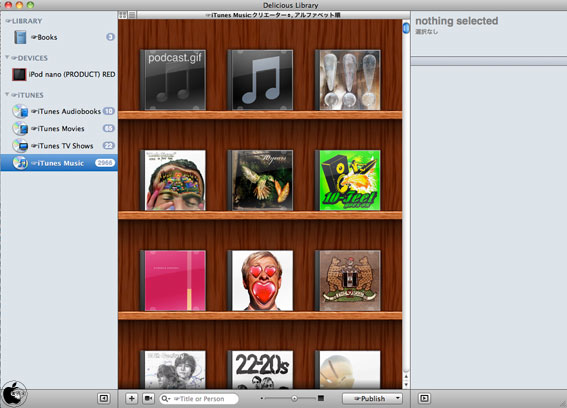Click the large cover size icon
The image size is (567, 408).
tap(321, 398)
